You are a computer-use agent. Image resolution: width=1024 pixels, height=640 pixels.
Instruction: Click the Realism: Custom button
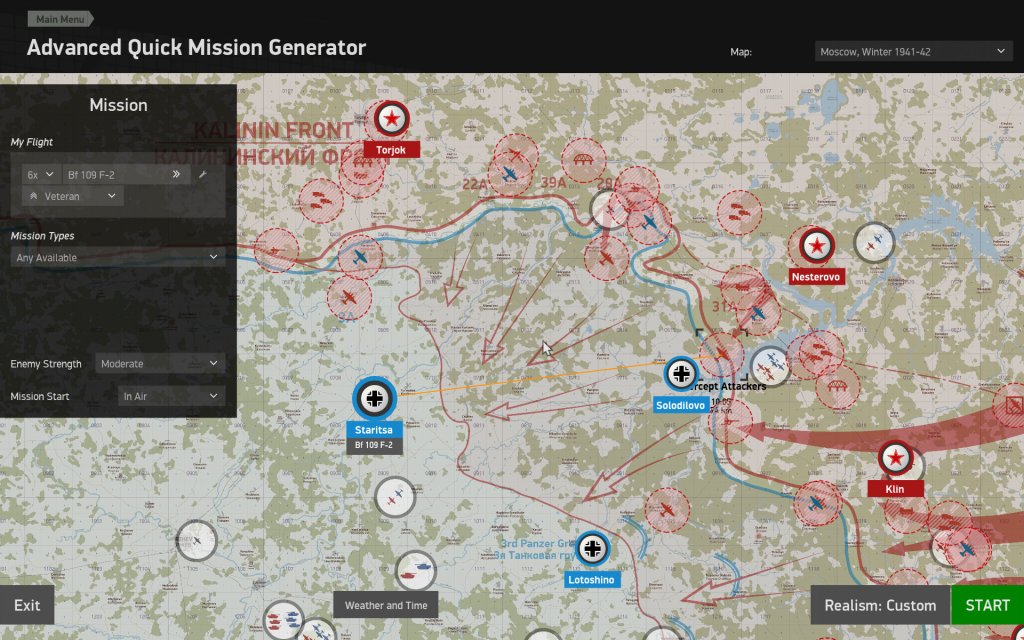click(x=880, y=605)
